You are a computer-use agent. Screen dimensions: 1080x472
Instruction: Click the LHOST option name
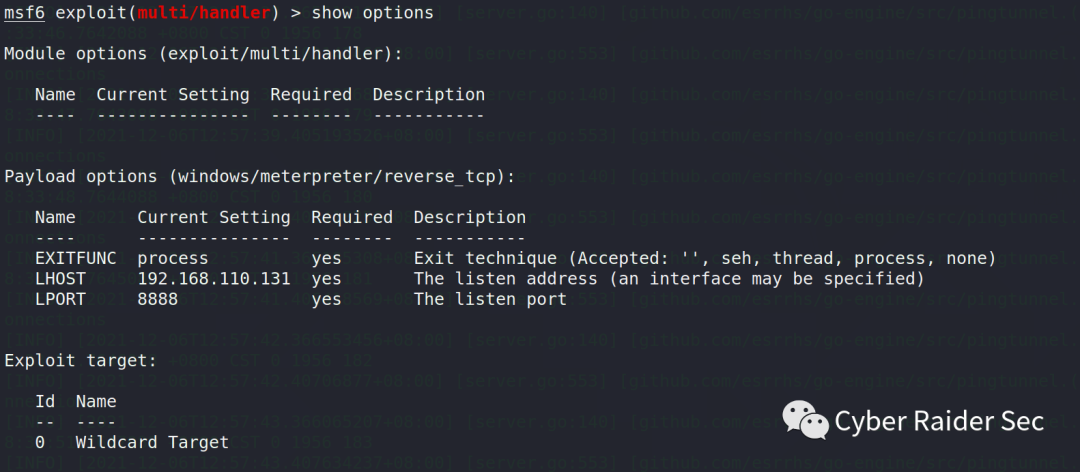point(61,279)
